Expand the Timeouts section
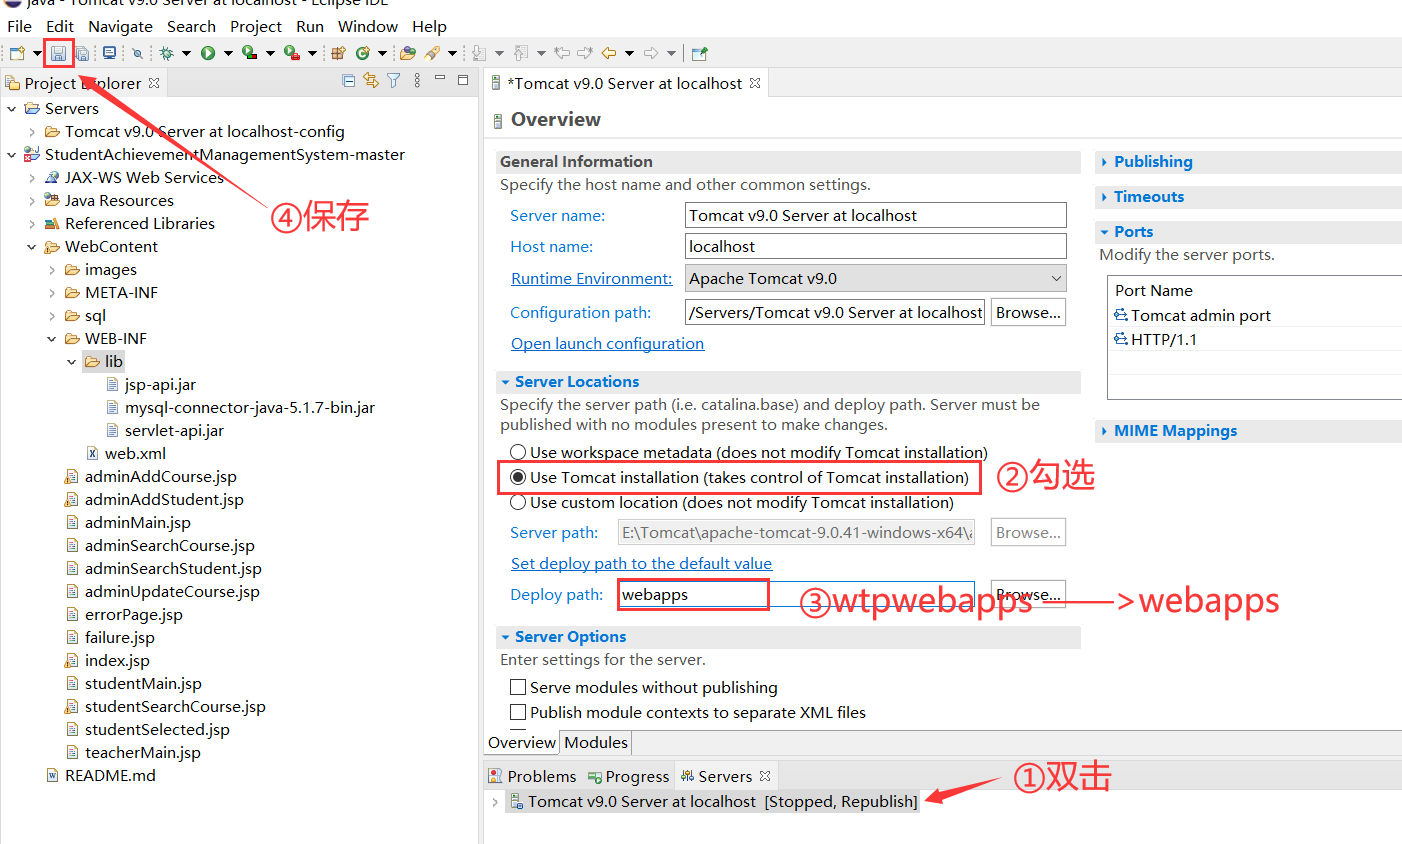Viewport: 1402px width, 844px height. [x=1104, y=197]
